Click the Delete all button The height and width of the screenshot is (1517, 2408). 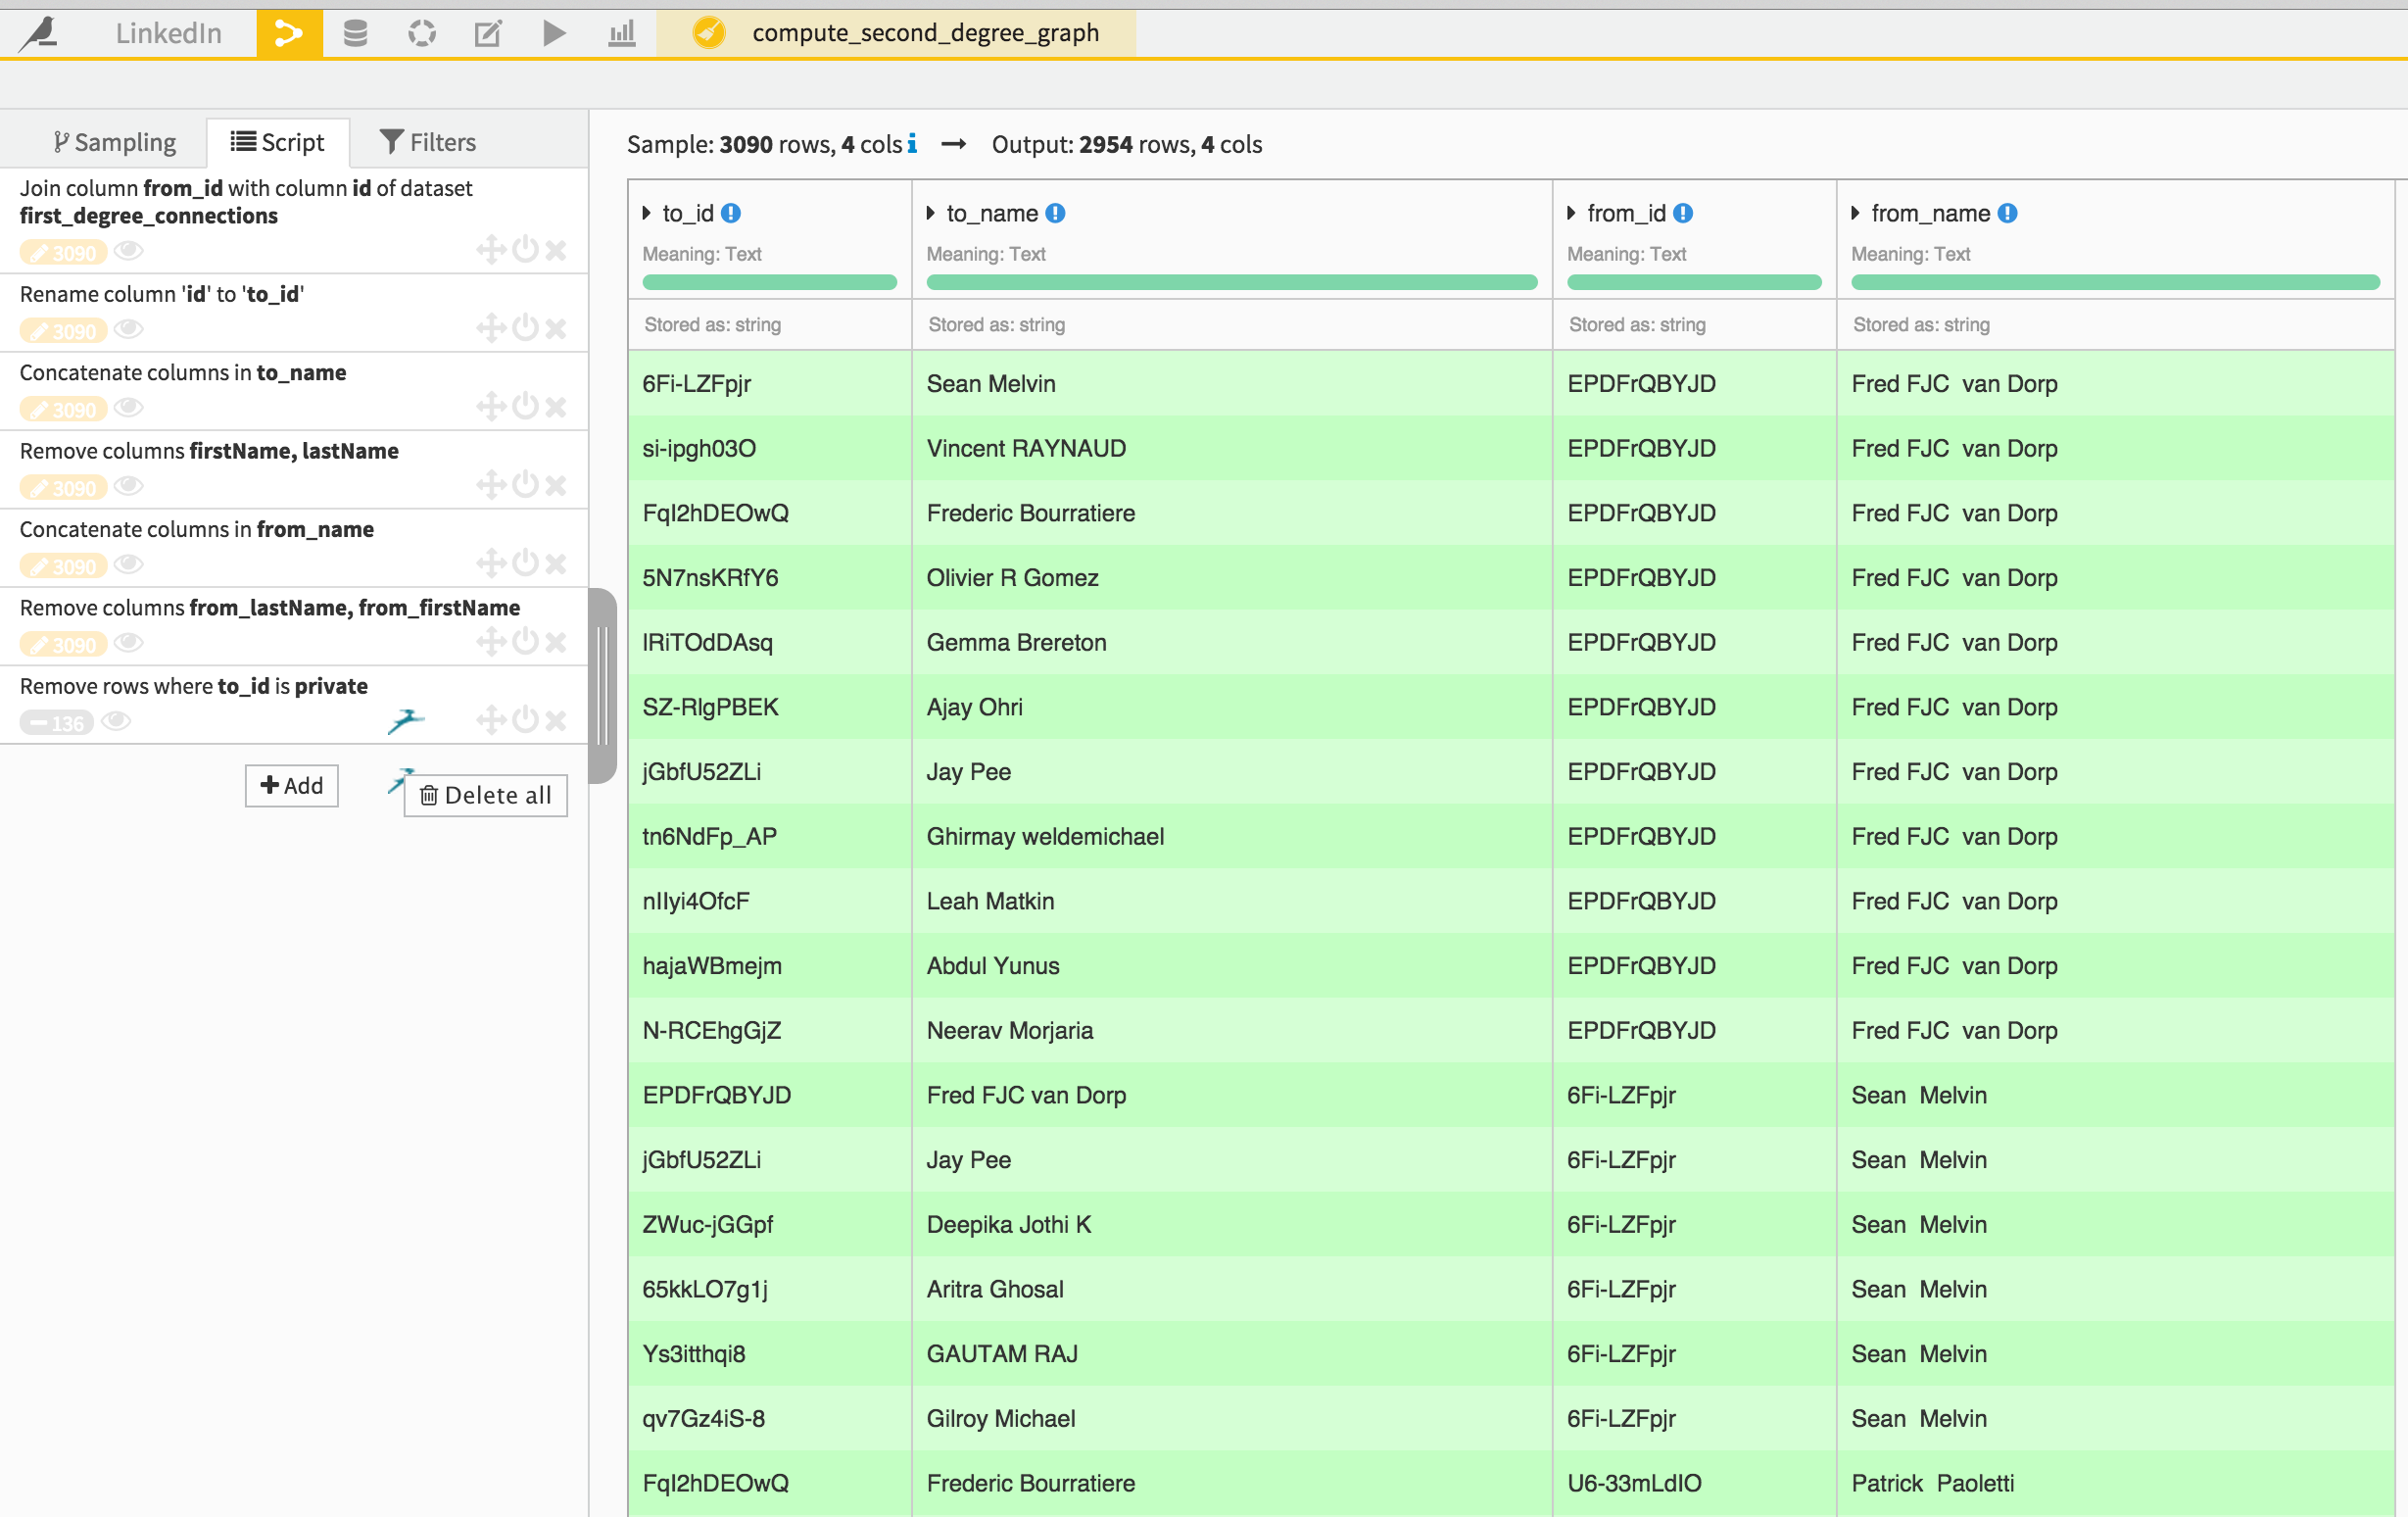486,795
